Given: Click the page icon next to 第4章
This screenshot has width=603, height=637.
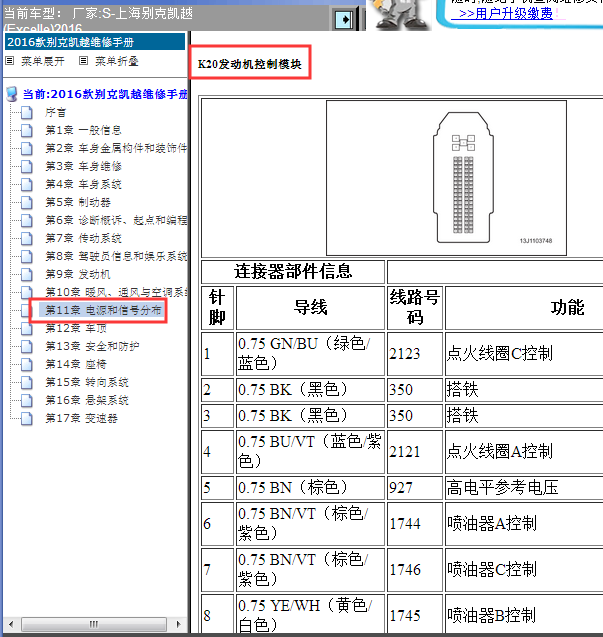Looking at the screenshot, I should tap(27, 184).
